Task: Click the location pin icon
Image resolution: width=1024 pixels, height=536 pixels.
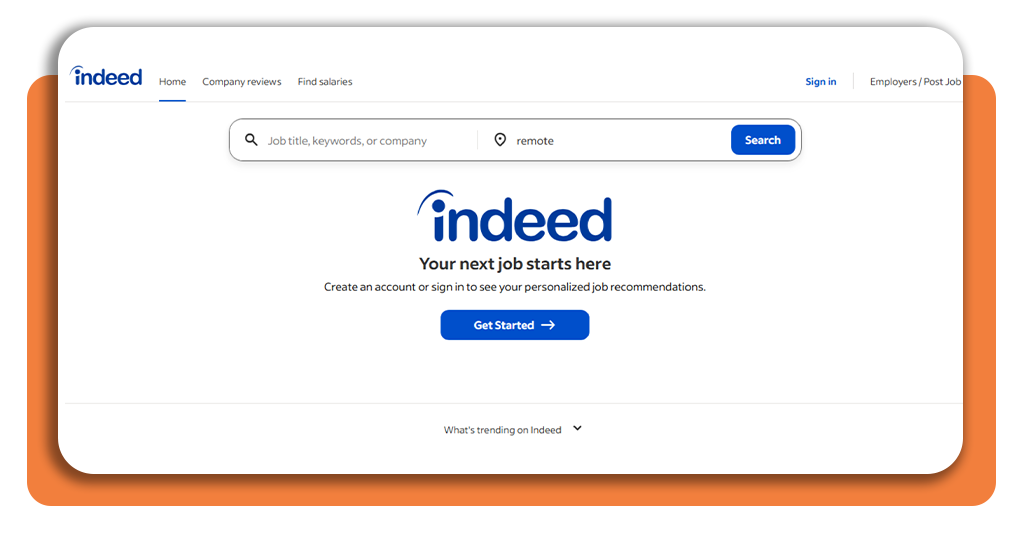Action: click(x=500, y=140)
